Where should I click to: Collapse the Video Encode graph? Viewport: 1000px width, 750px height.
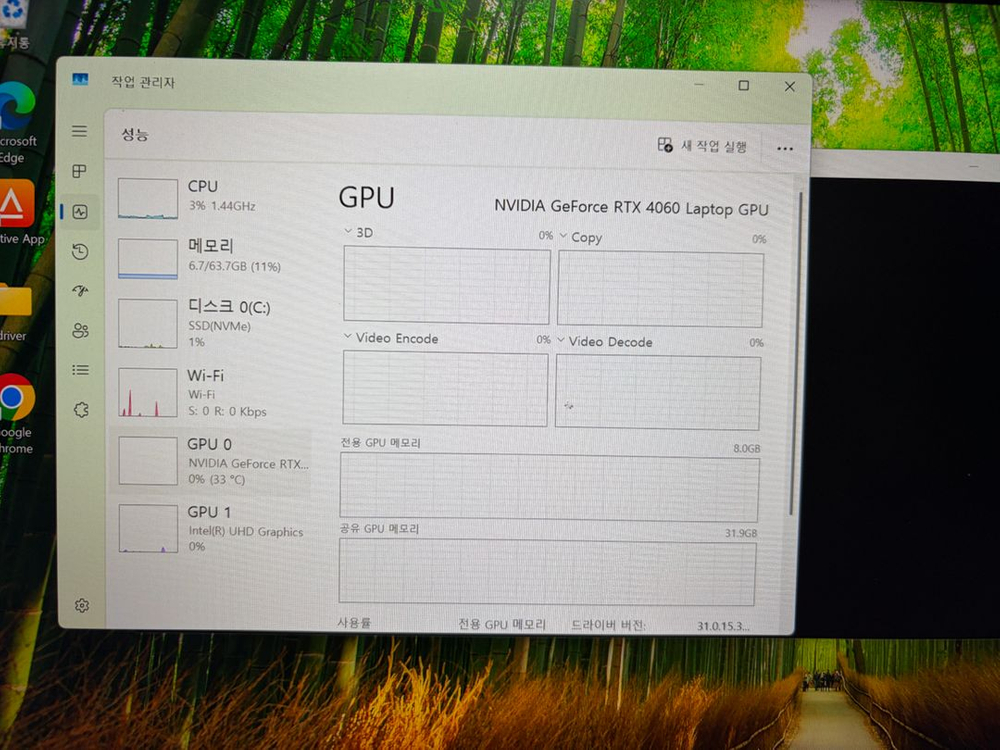[x=350, y=339]
